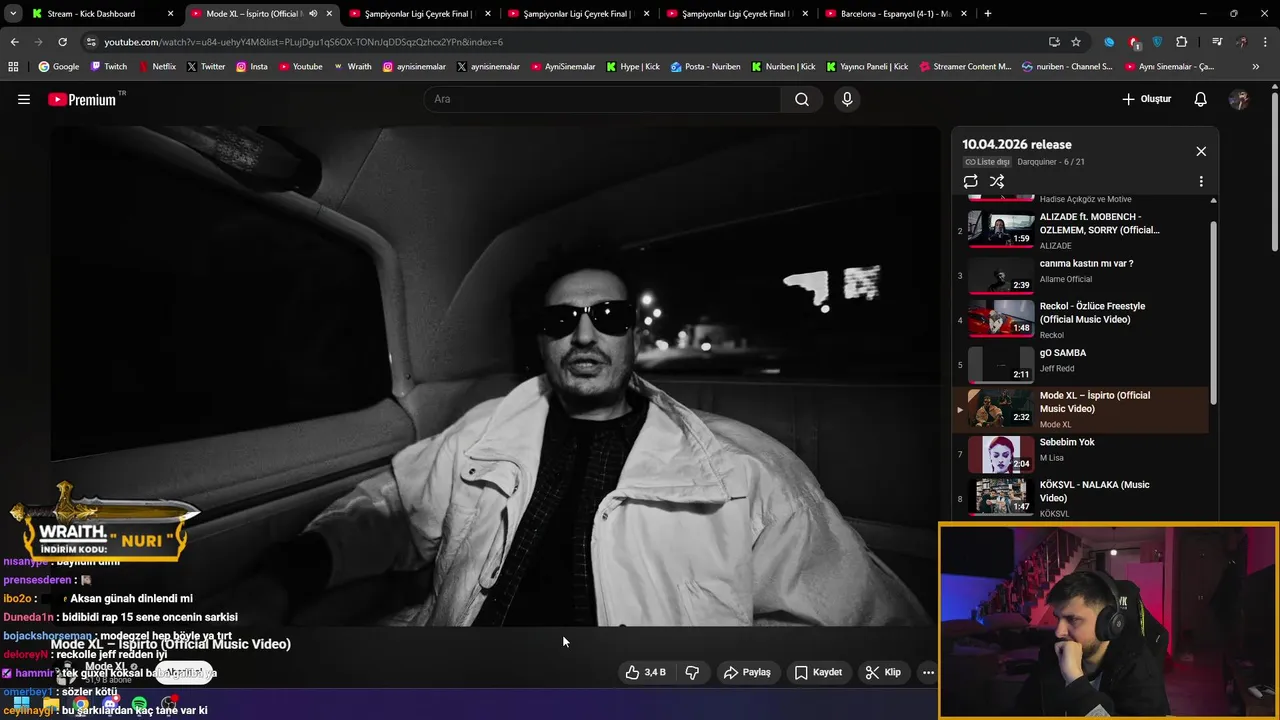The image size is (1280, 720).
Task: Like the video showing 3,4 B
Action: [645, 672]
